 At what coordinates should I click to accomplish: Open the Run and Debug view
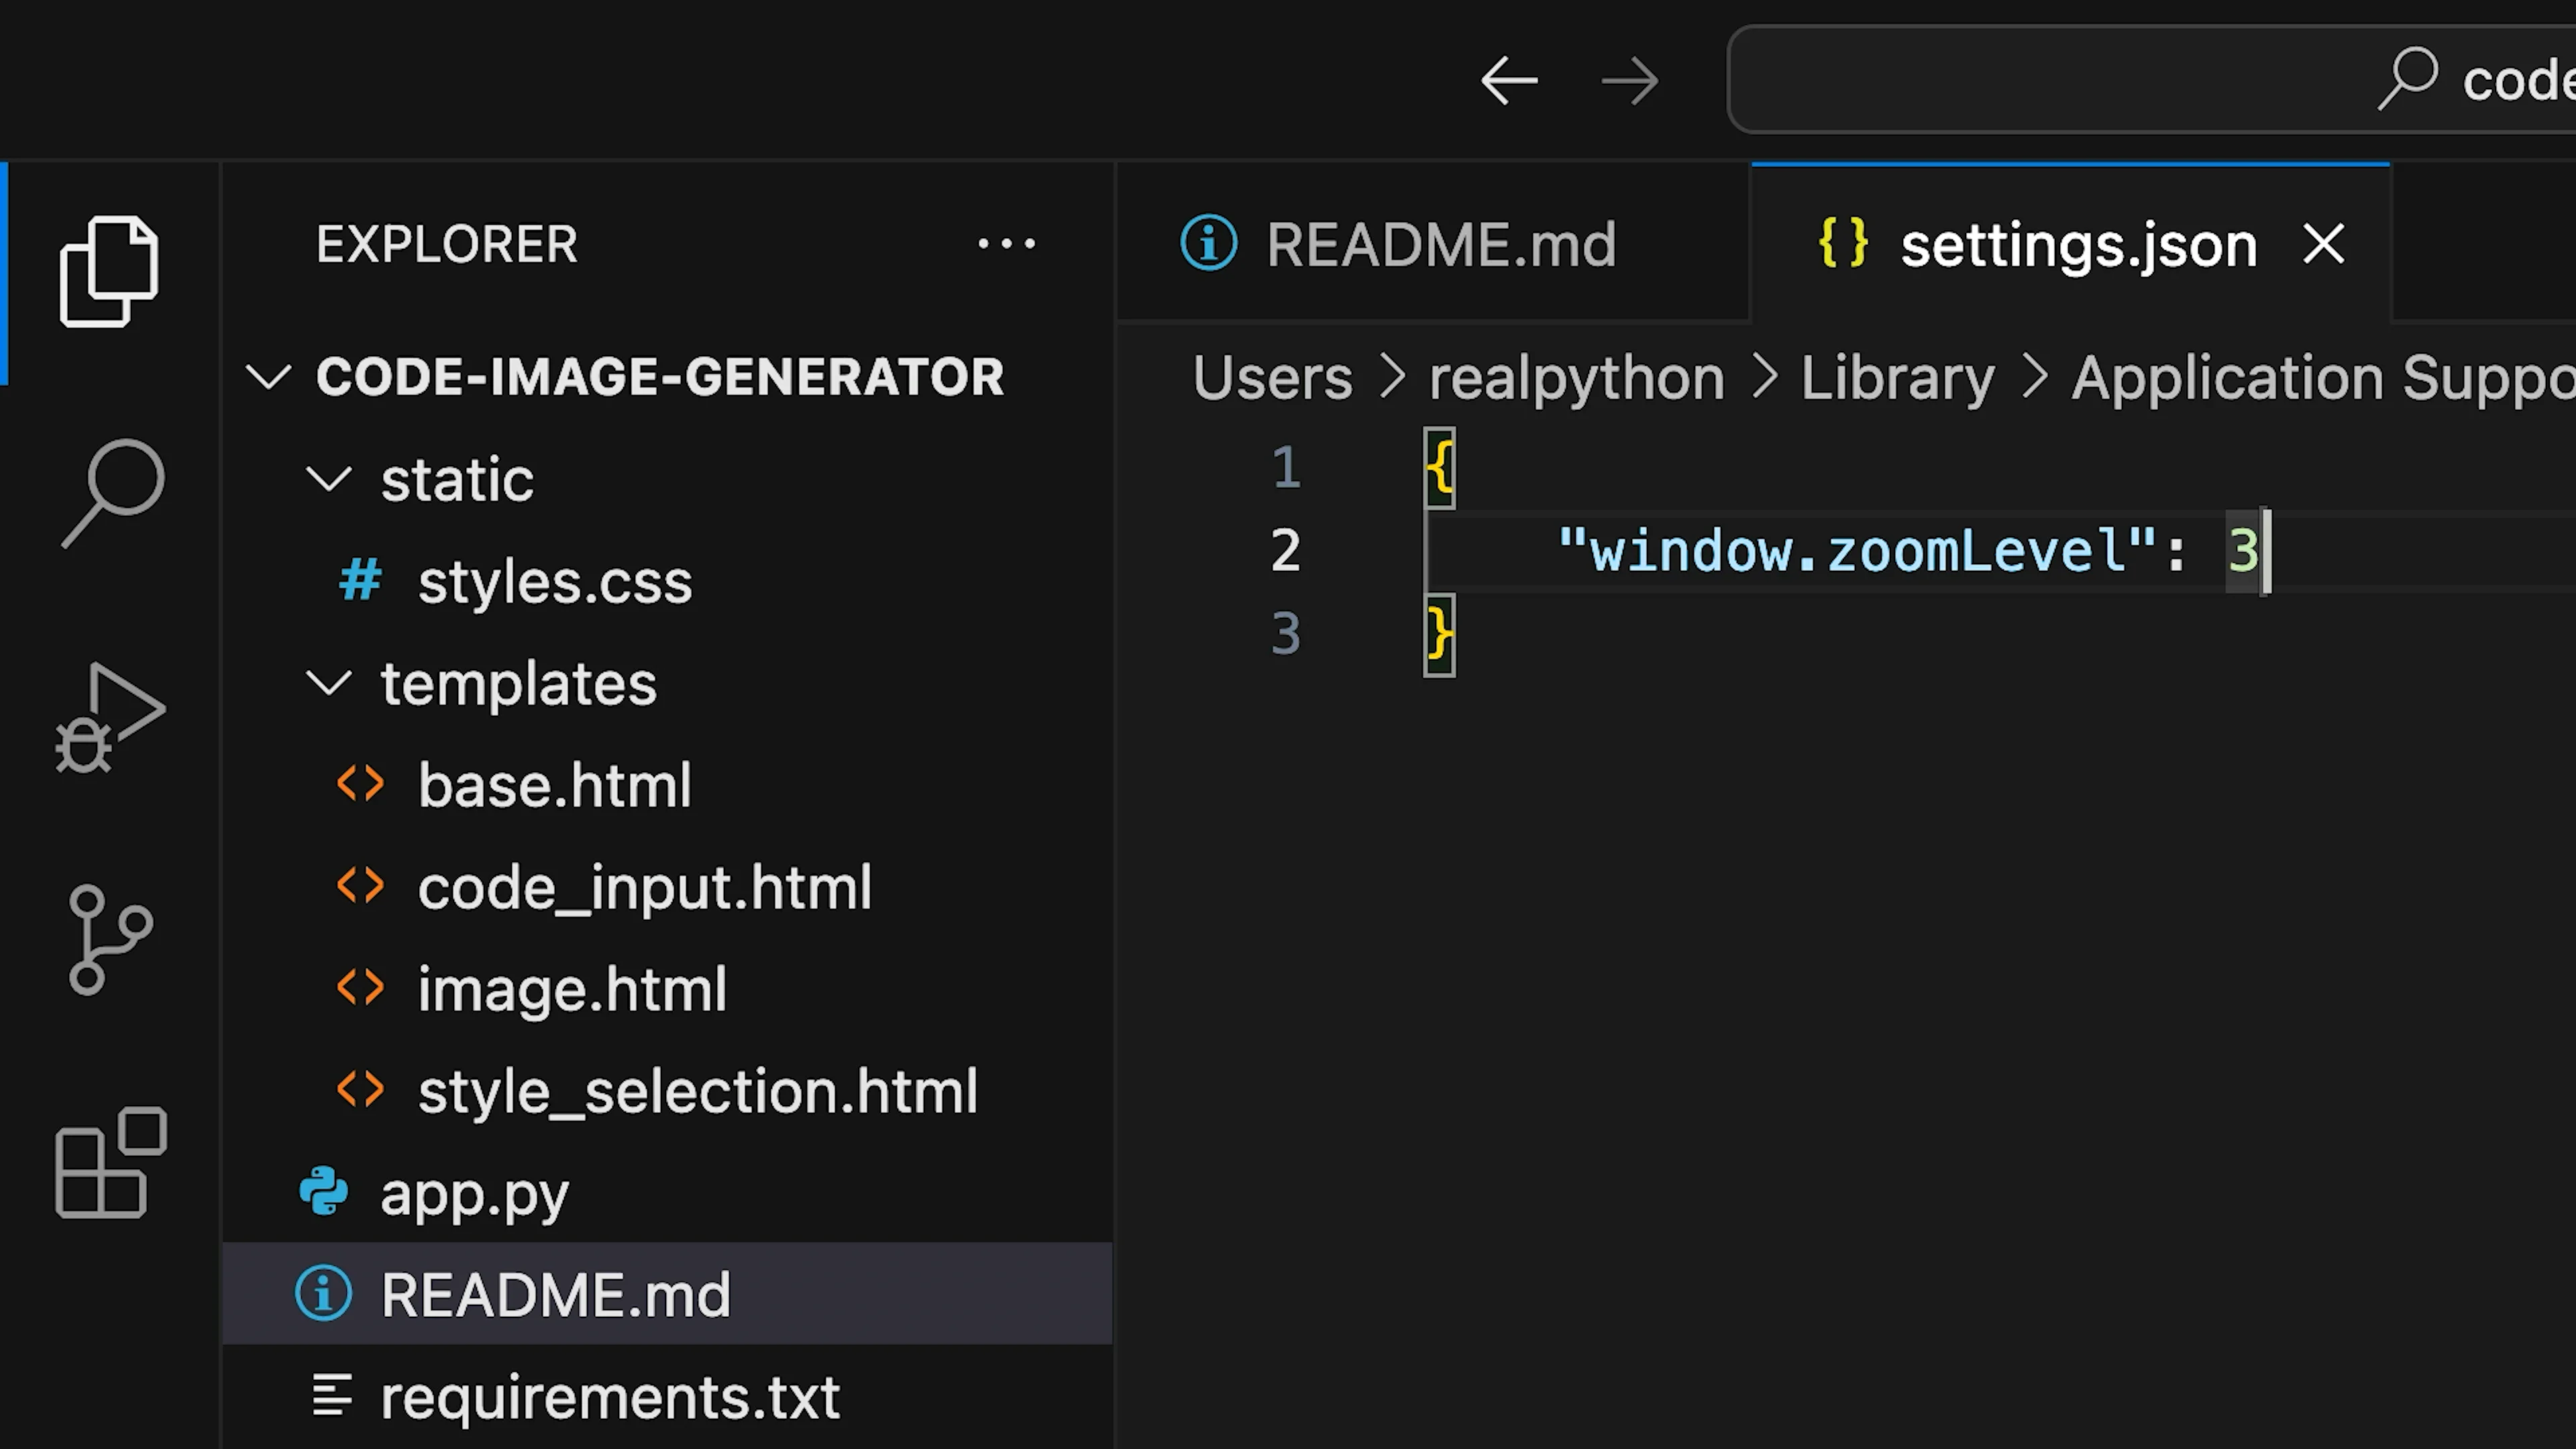(x=110, y=717)
